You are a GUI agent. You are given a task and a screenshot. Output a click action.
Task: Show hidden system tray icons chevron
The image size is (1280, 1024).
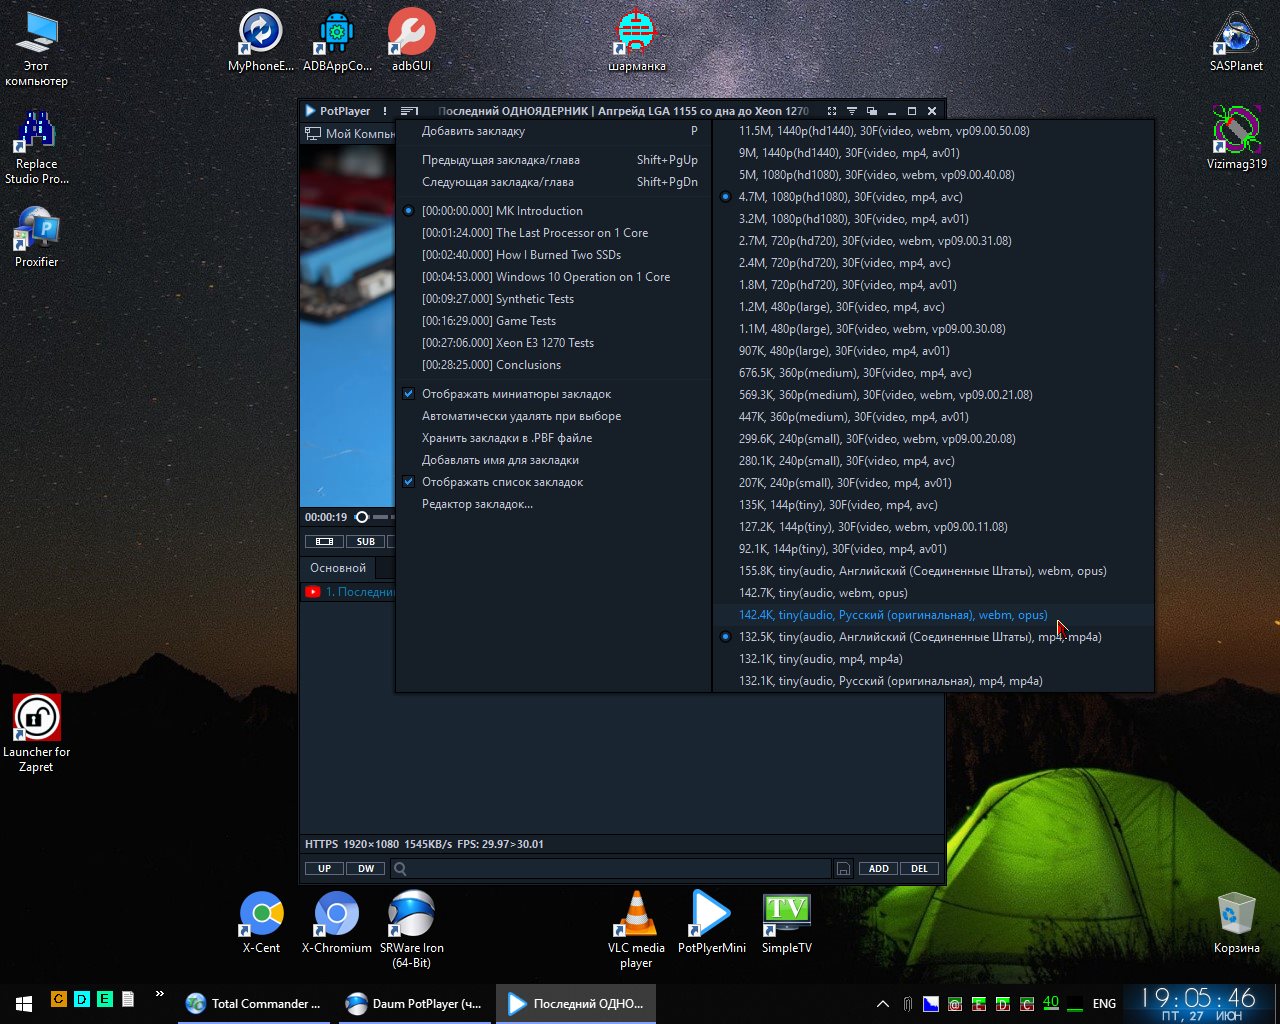(x=883, y=1004)
